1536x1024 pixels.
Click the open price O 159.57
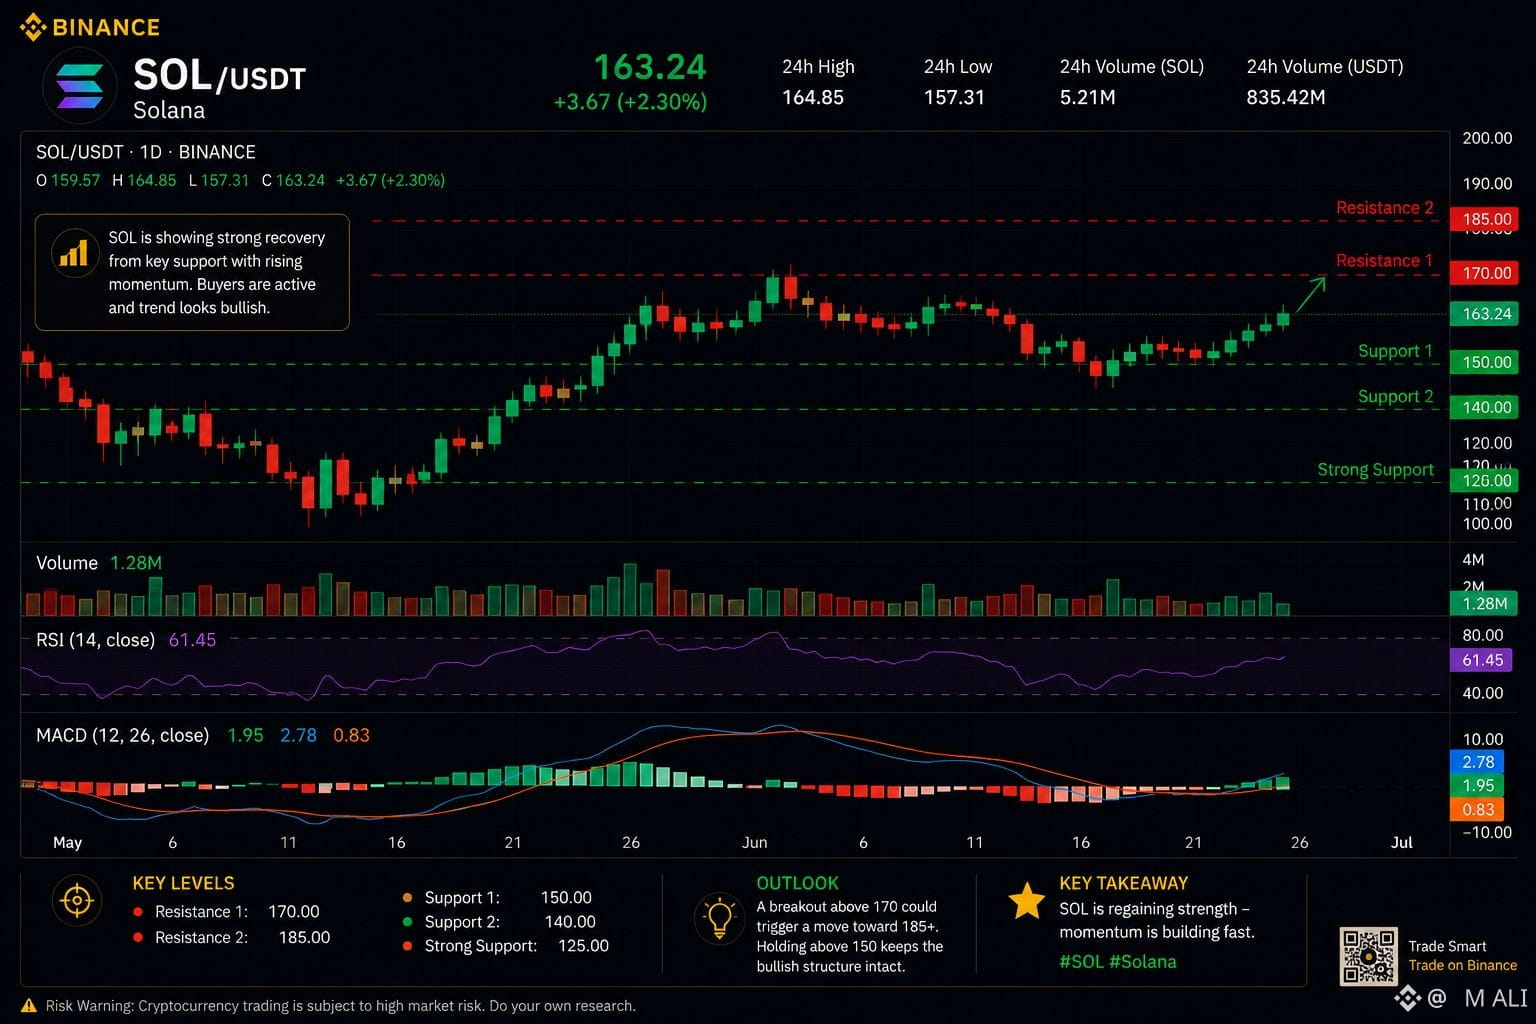[x=68, y=180]
